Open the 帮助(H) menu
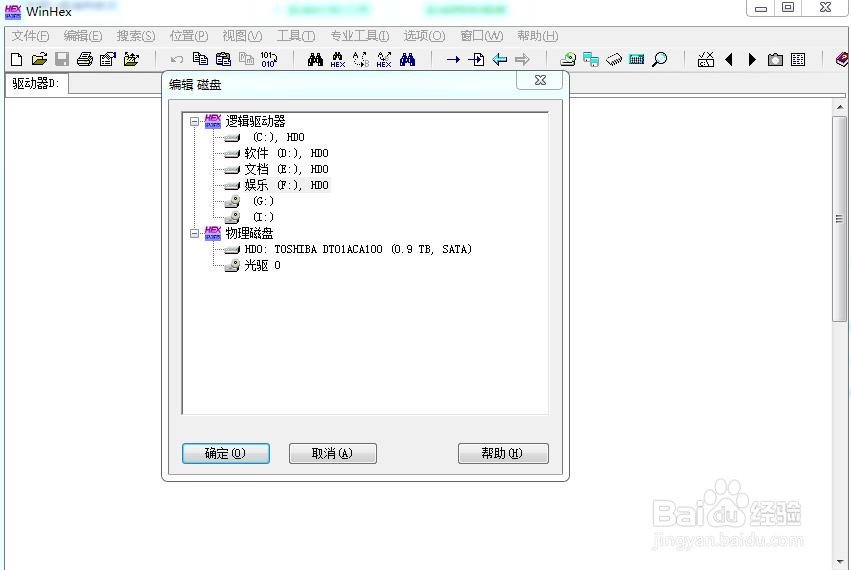The width and height of the screenshot is (851, 570). (537, 36)
